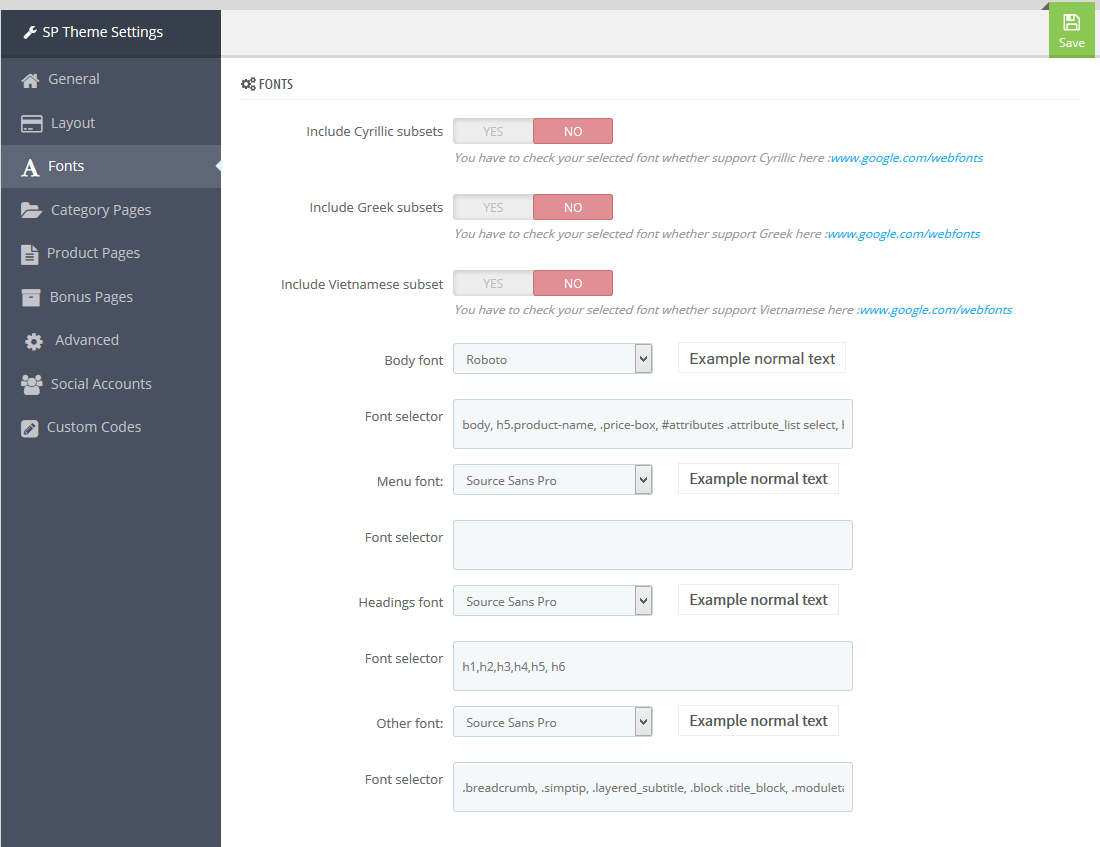Click the Custom Codes pencil icon

[29, 428]
